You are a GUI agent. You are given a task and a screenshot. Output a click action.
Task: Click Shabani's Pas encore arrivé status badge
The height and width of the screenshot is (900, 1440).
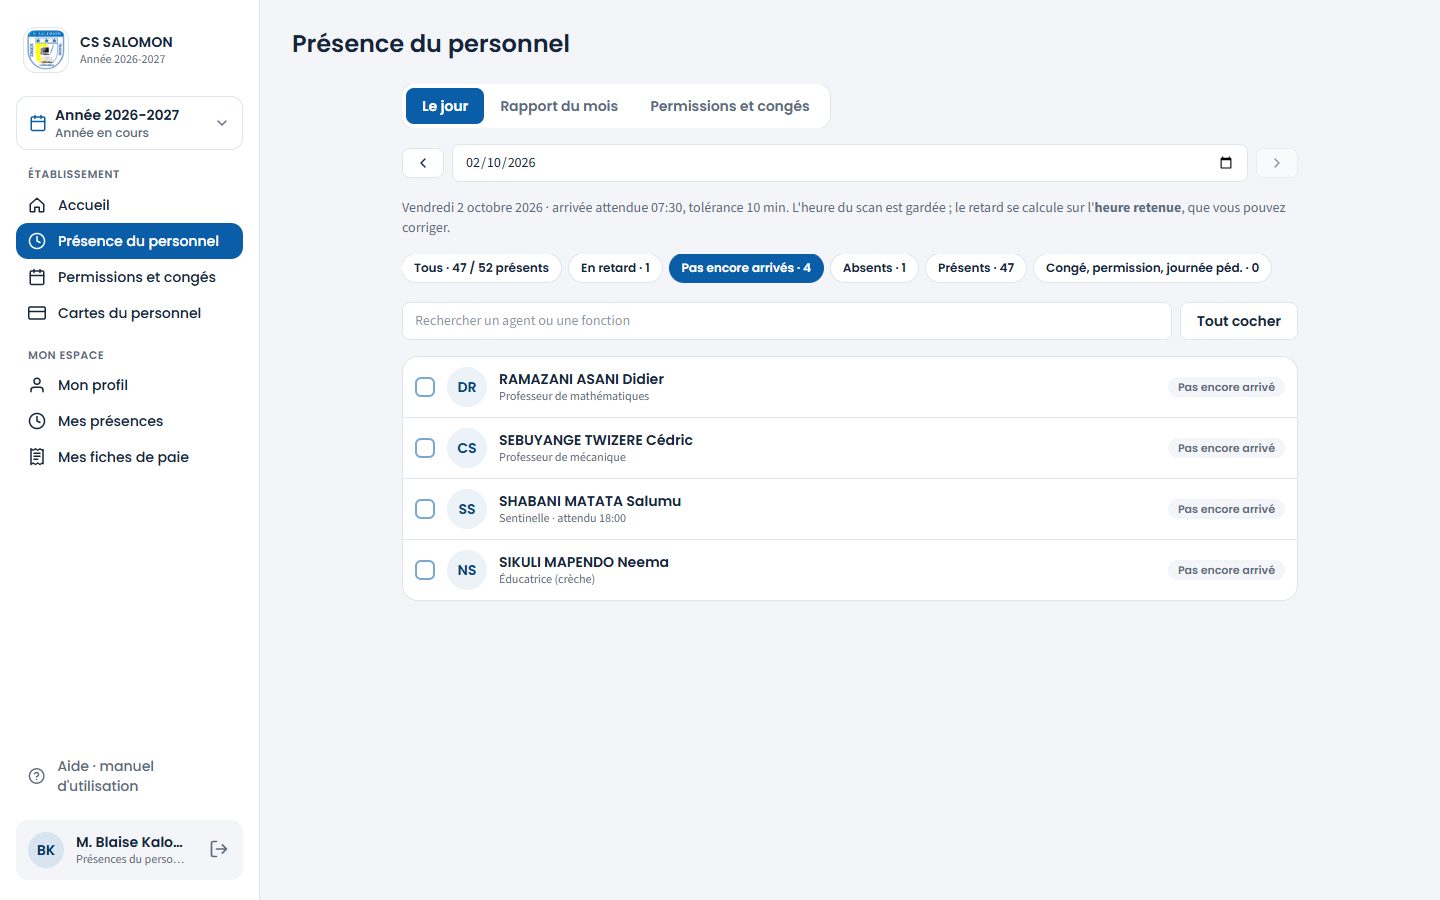[1226, 509]
